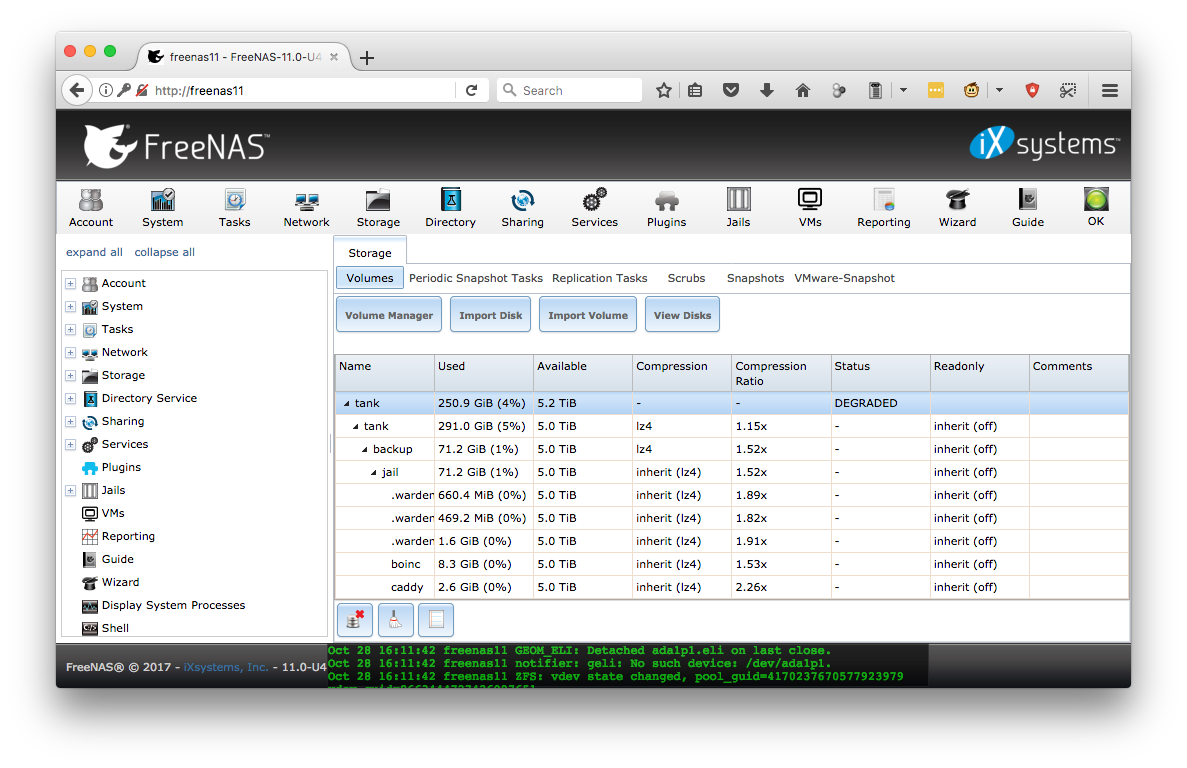Click the collapse all link

pos(164,252)
